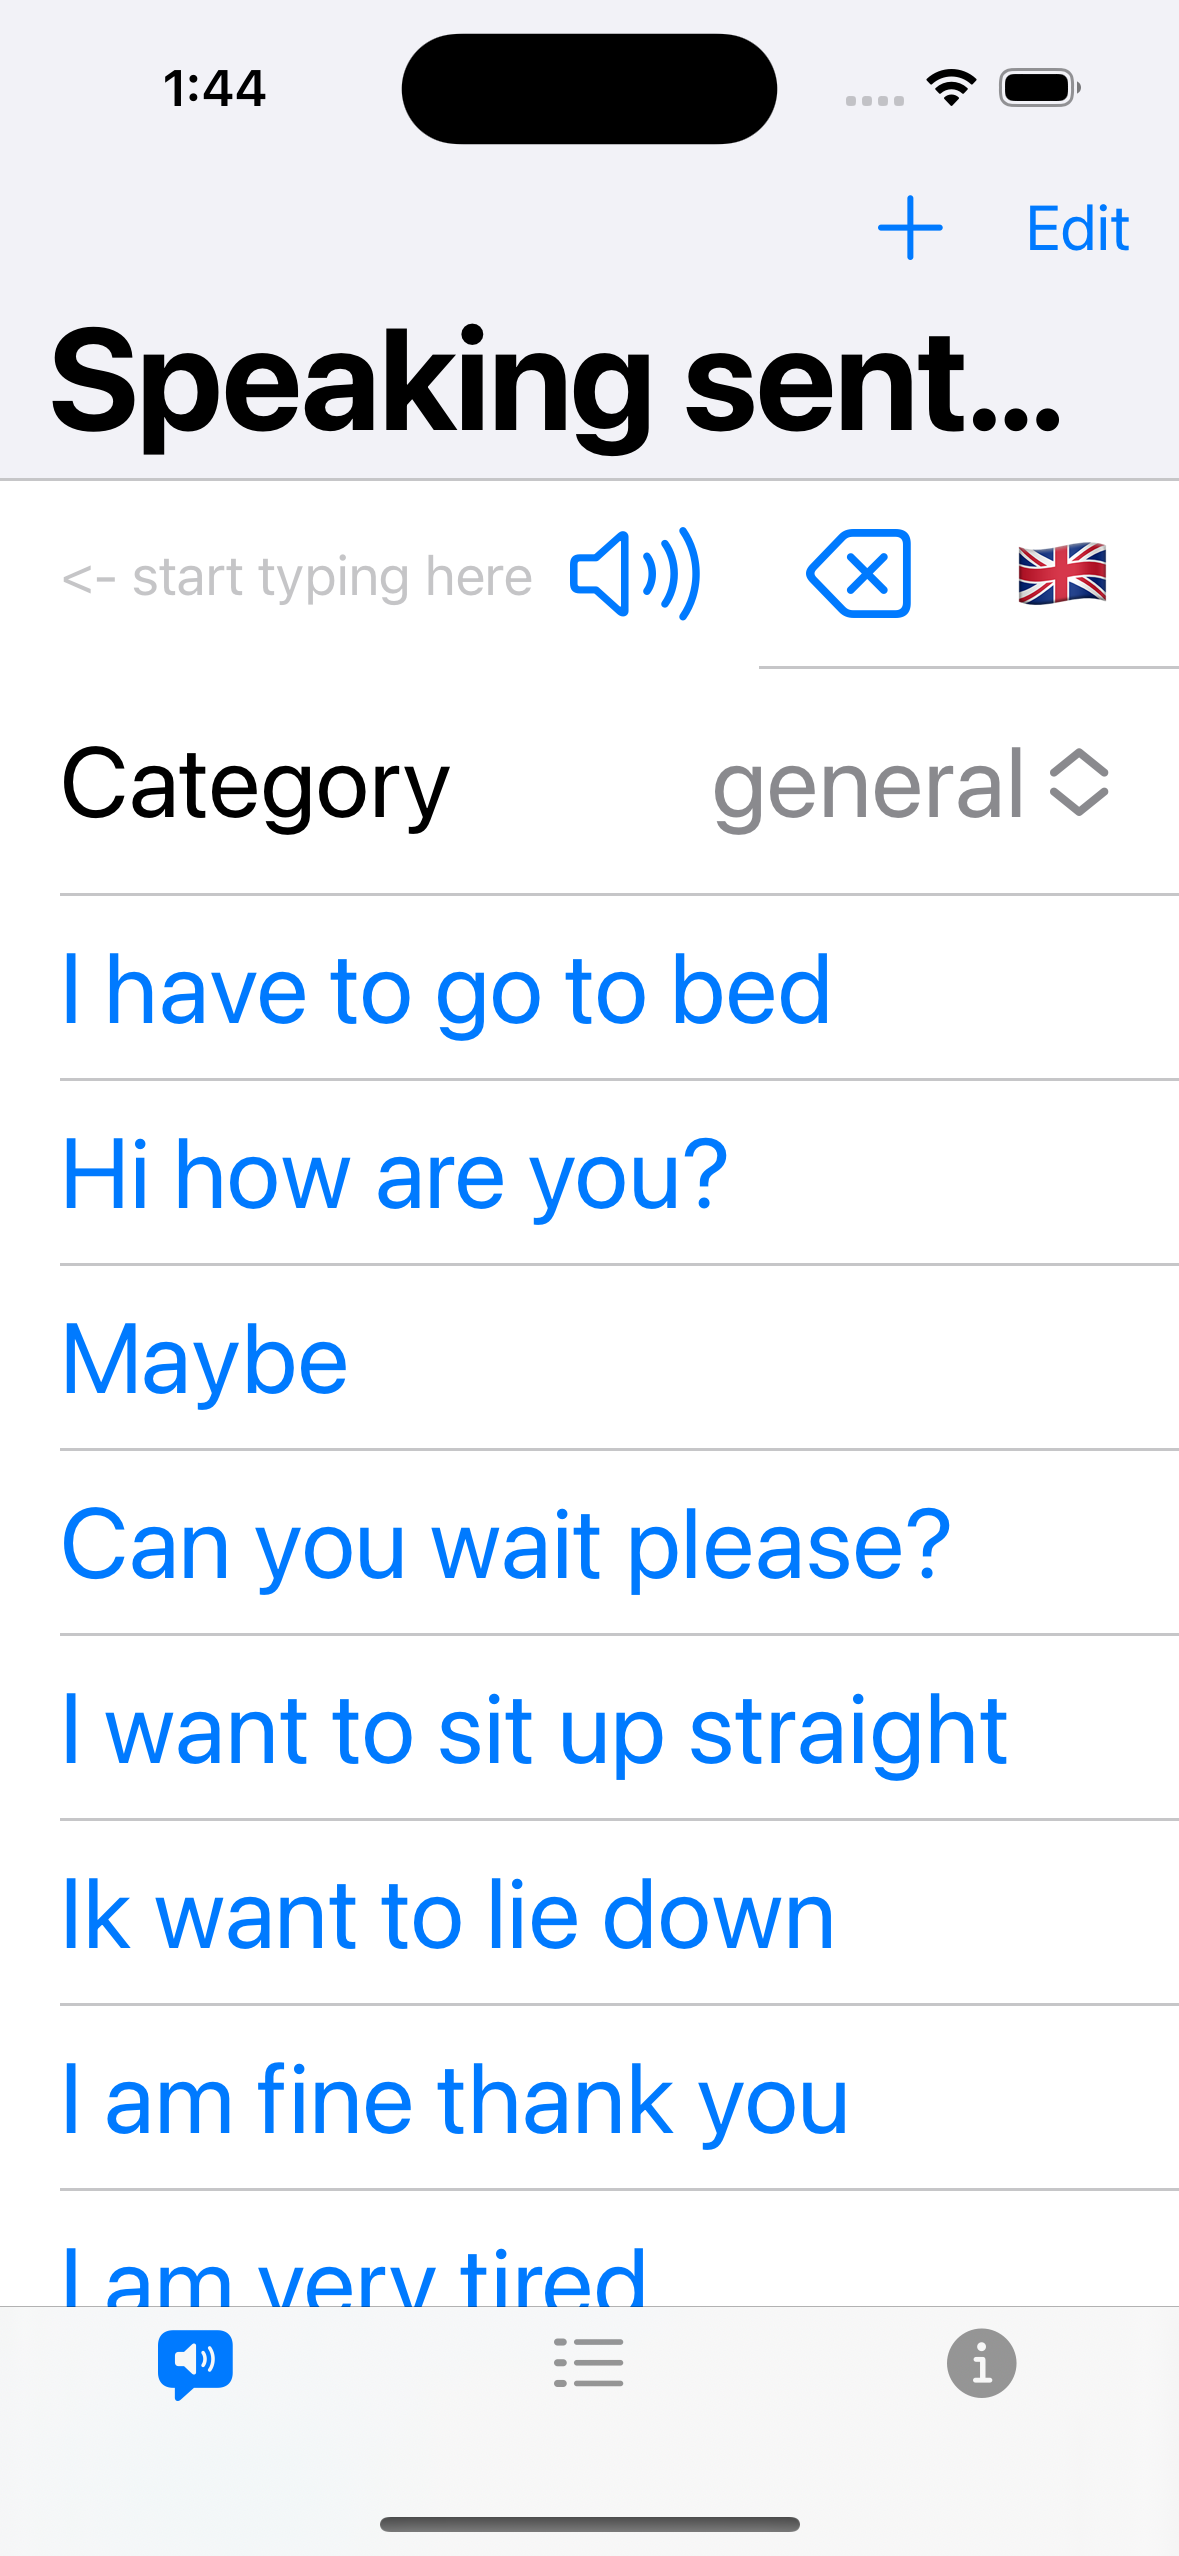The image size is (1179, 2556).
Task: Open the list tab in bottom bar
Action: pyautogui.click(x=589, y=2363)
